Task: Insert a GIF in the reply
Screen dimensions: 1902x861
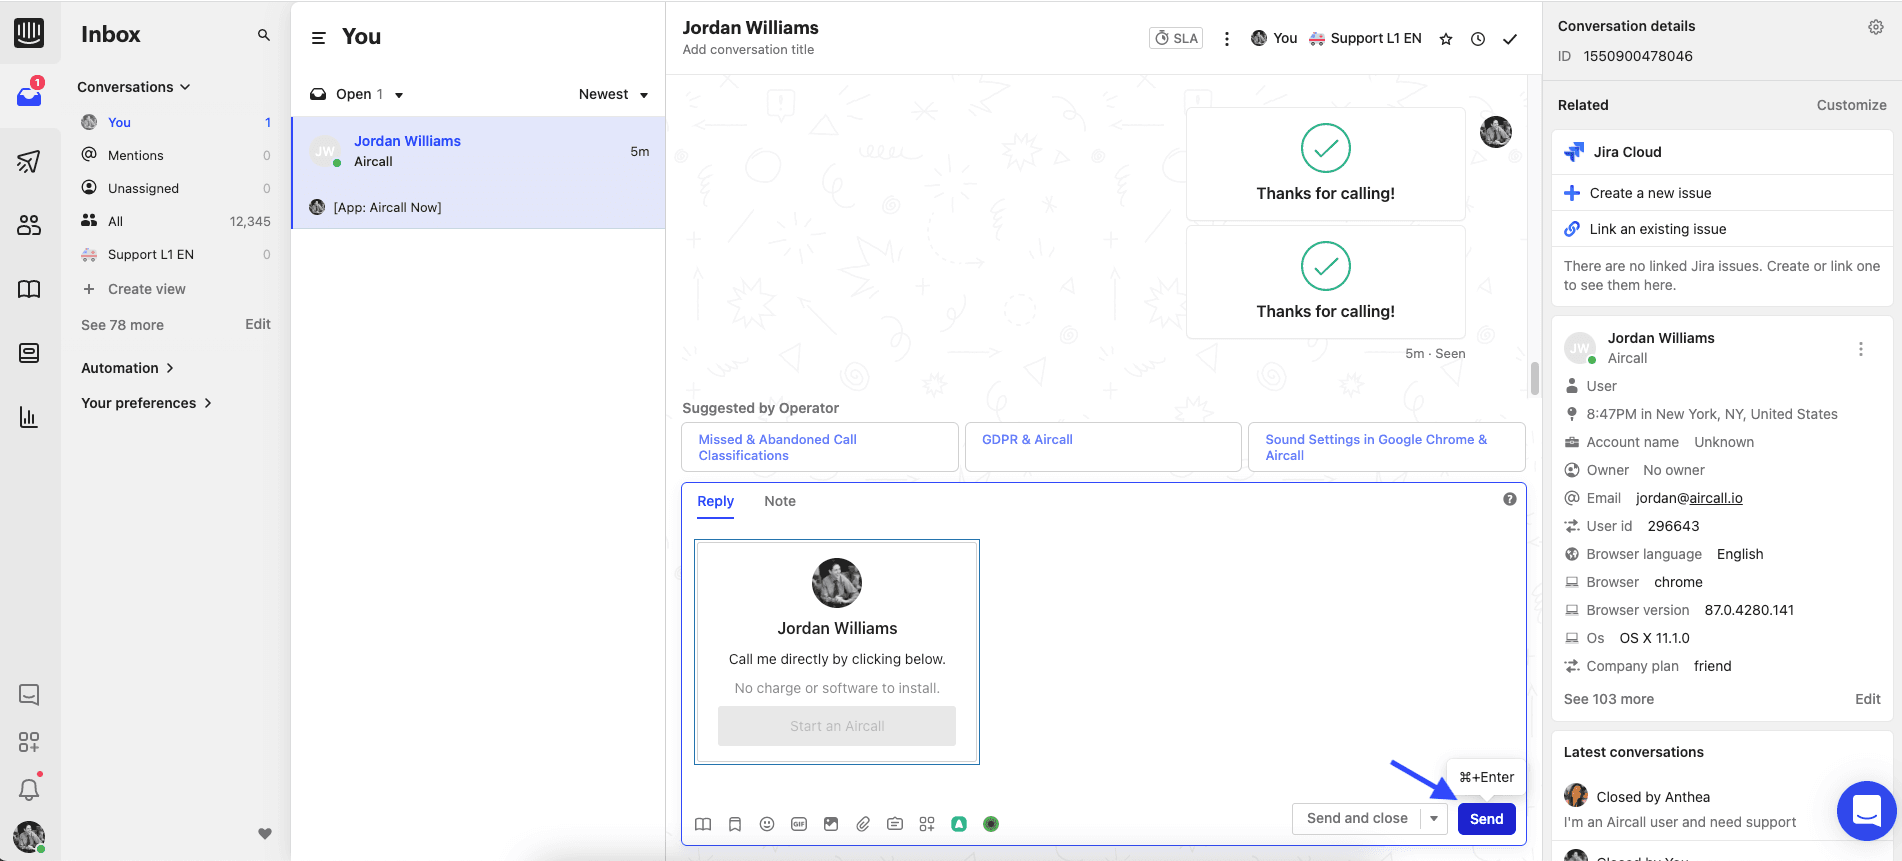Action: click(x=799, y=824)
